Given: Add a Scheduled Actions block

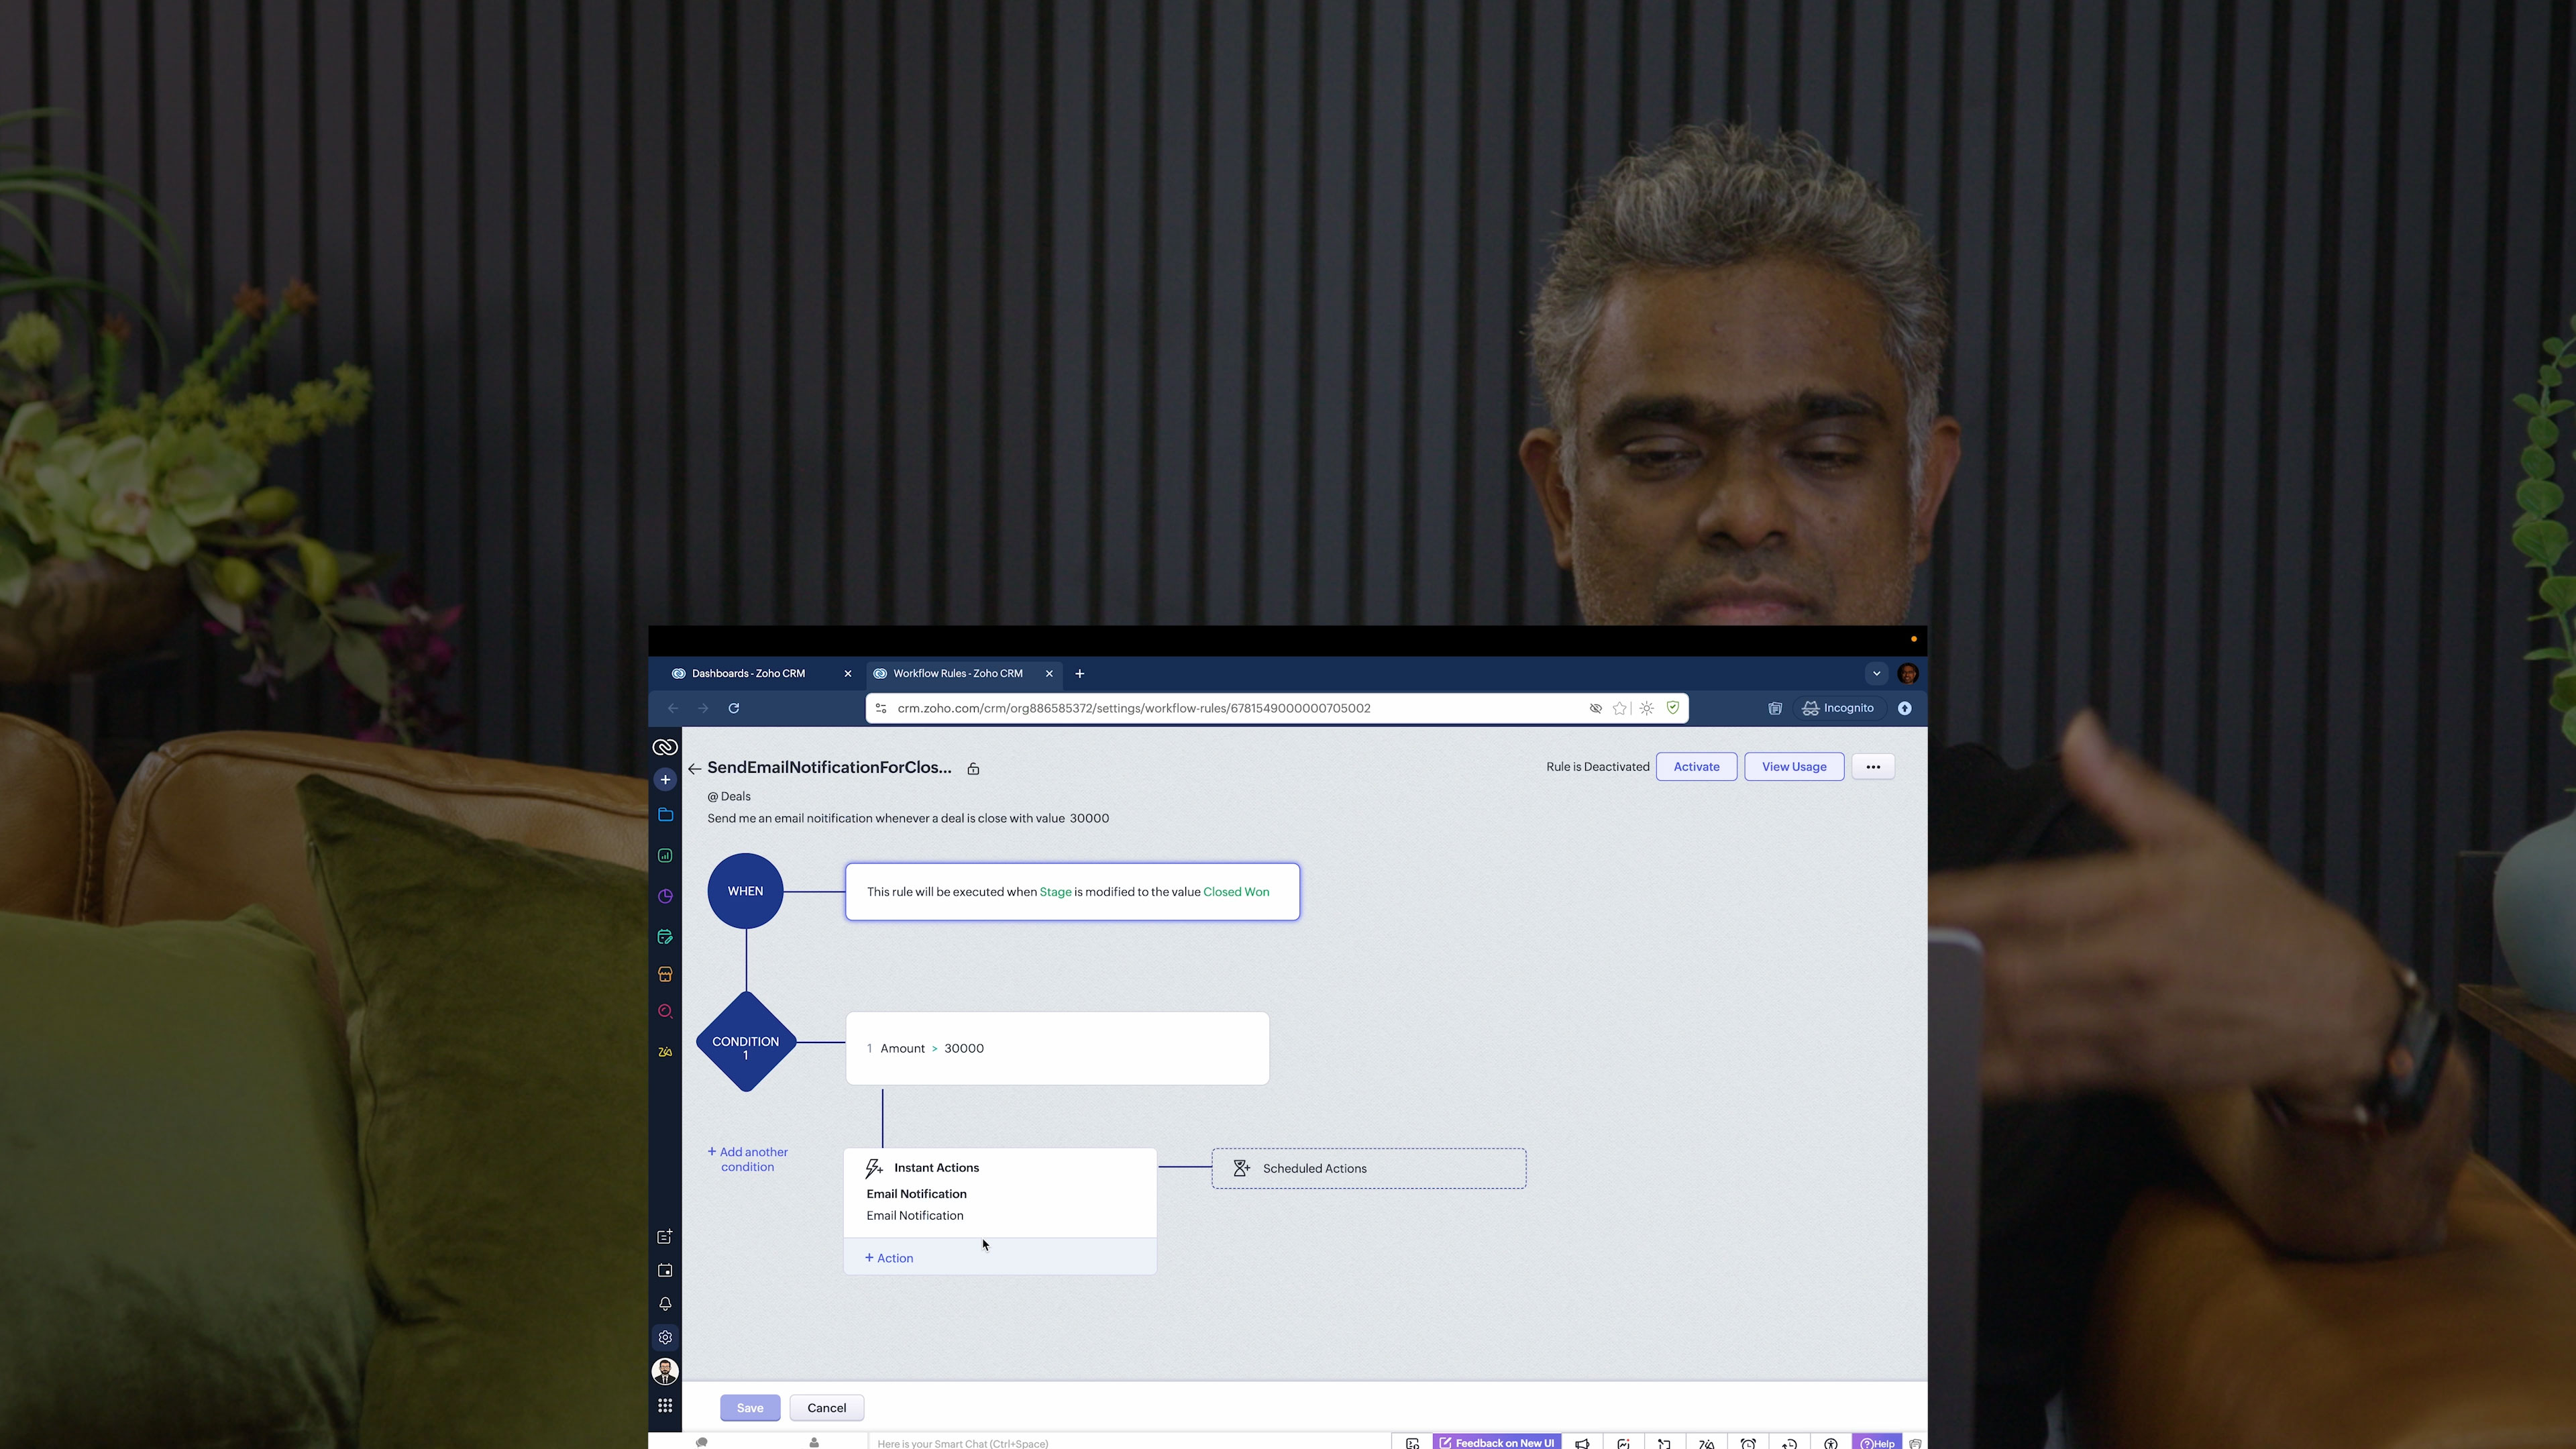Looking at the screenshot, I should pos(1368,1168).
